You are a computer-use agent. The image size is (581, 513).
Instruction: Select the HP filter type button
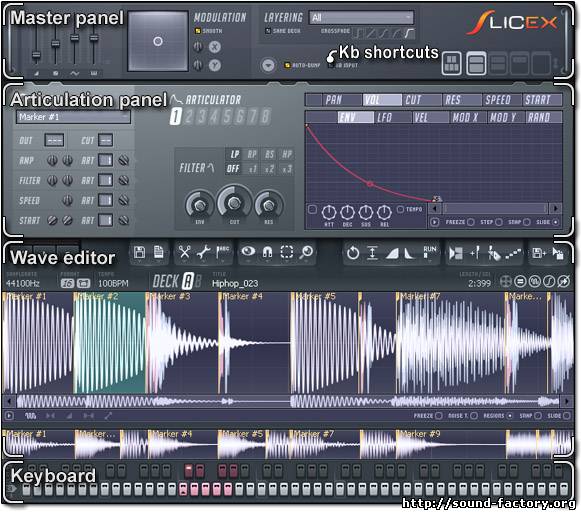pyautogui.click(x=287, y=155)
